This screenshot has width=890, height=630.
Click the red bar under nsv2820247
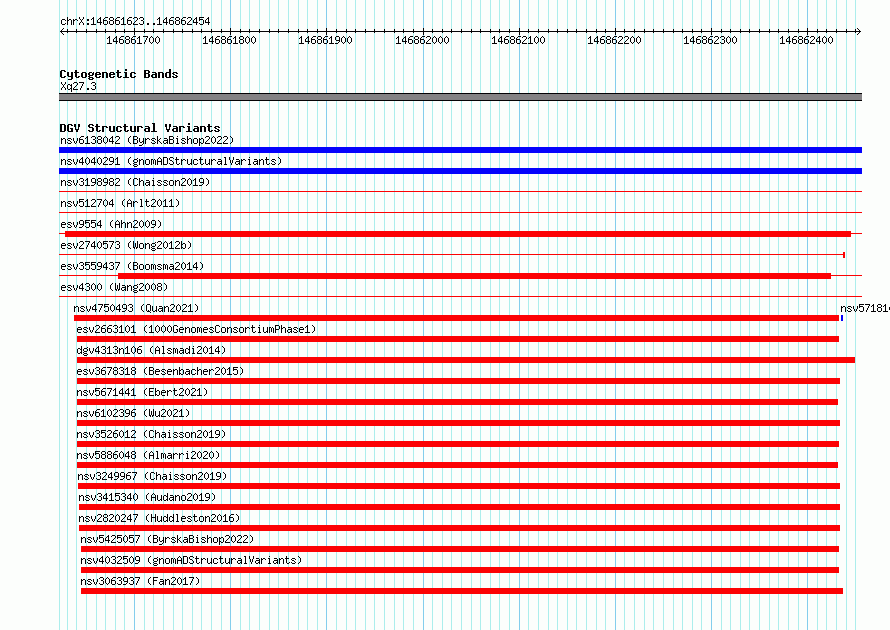[x=459, y=528]
